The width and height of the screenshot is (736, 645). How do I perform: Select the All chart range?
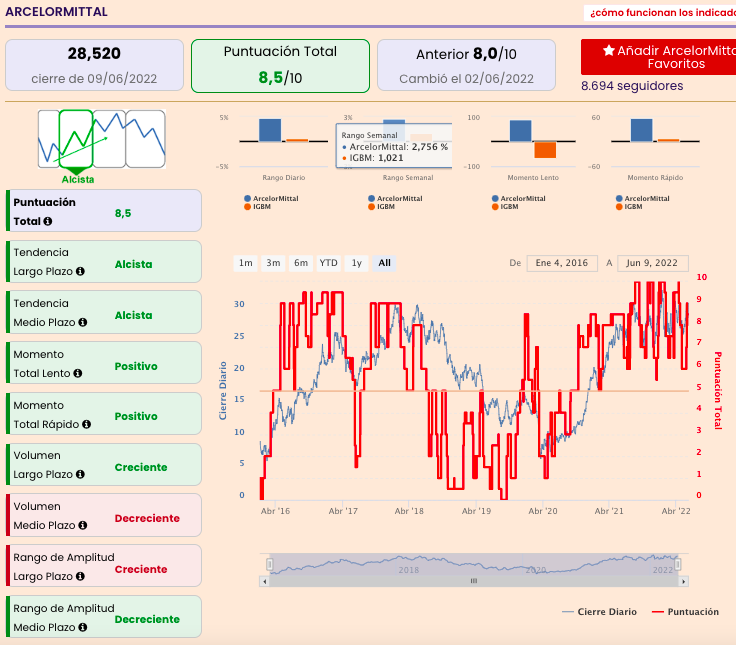384,263
